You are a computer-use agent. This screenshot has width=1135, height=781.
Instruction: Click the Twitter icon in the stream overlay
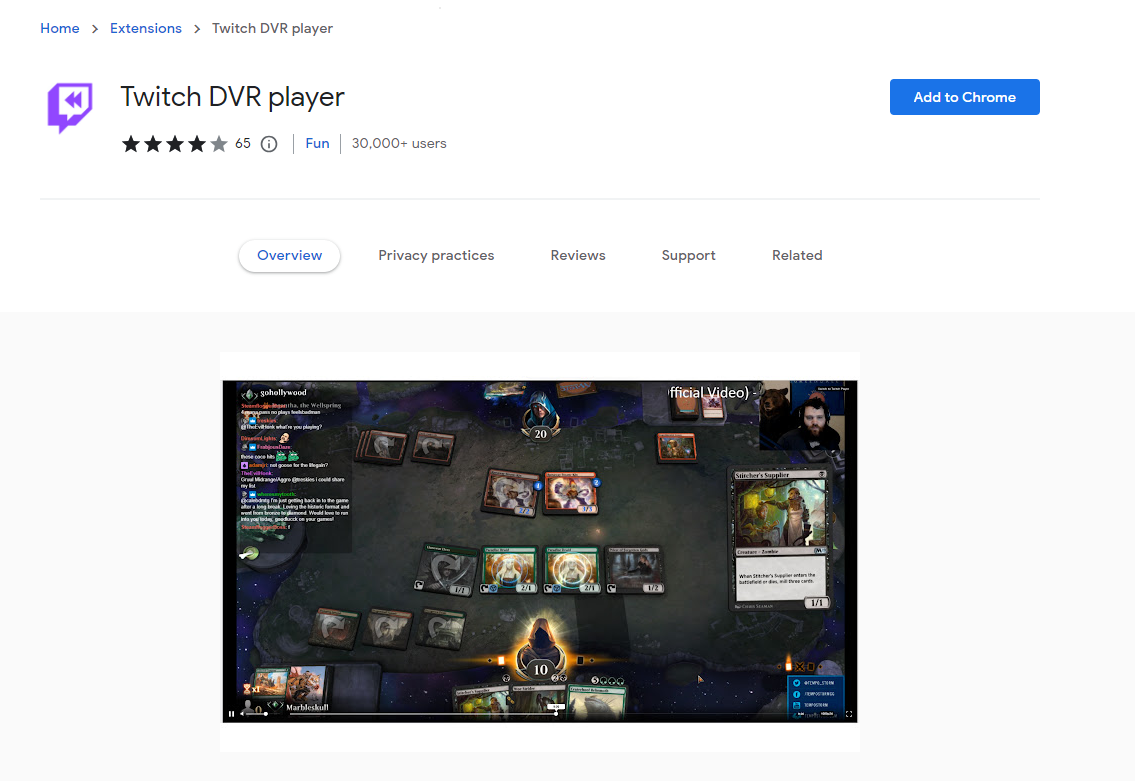(x=796, y=682)
